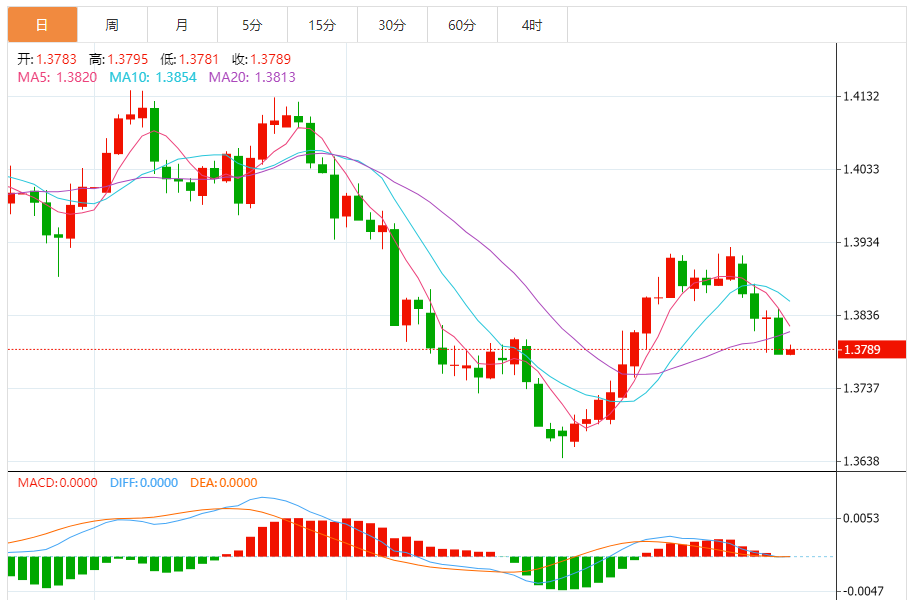Click the 1.3638 price axis label
Image resolution: width=913 pixels, height=600 pixels.
(x=861, y=461)
